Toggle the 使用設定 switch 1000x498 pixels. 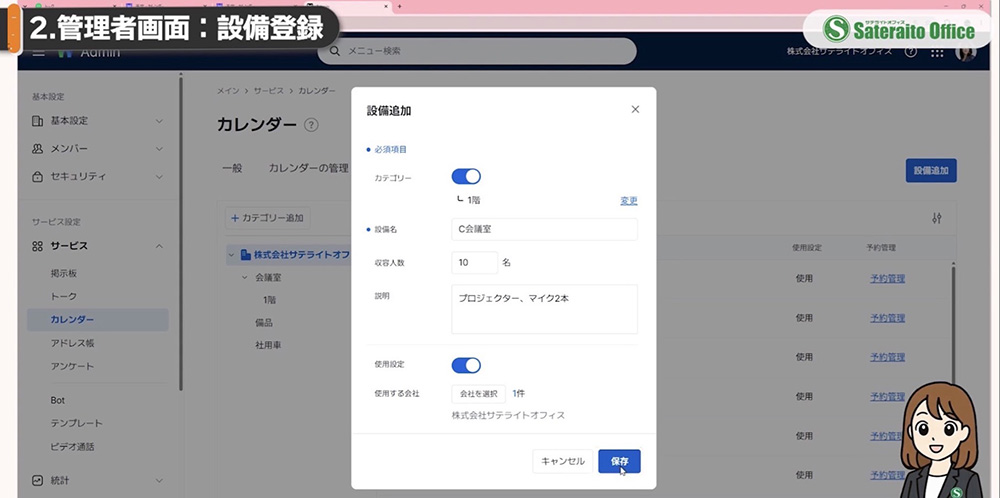pyautogui.click(x=466, y=365)
